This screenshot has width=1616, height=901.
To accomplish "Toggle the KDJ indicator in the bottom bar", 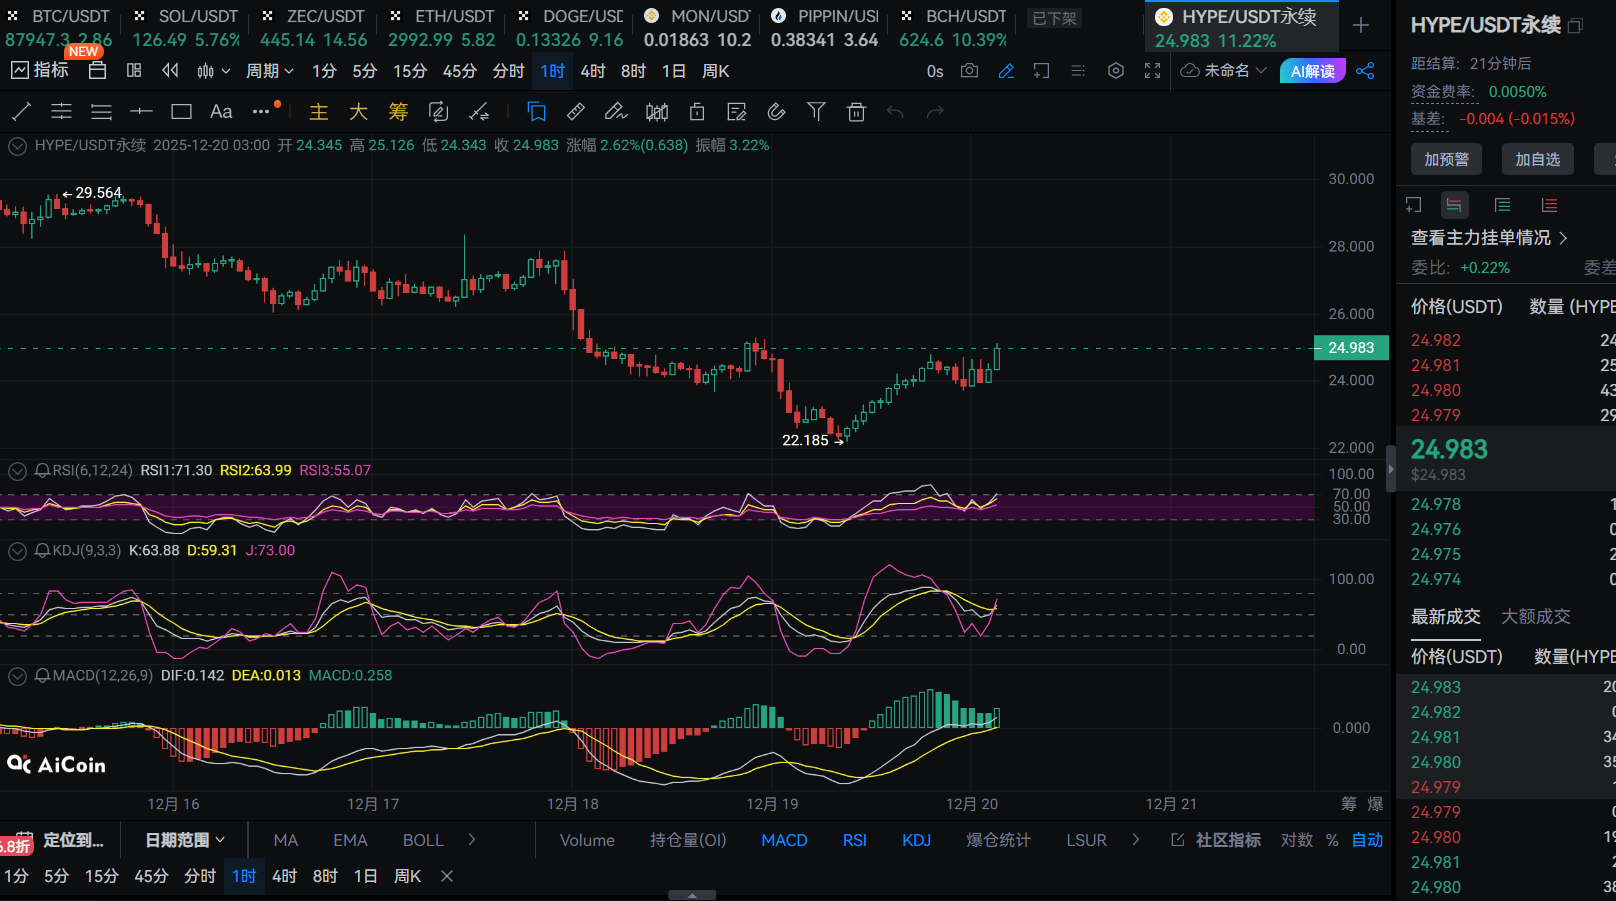I will 916,840.
